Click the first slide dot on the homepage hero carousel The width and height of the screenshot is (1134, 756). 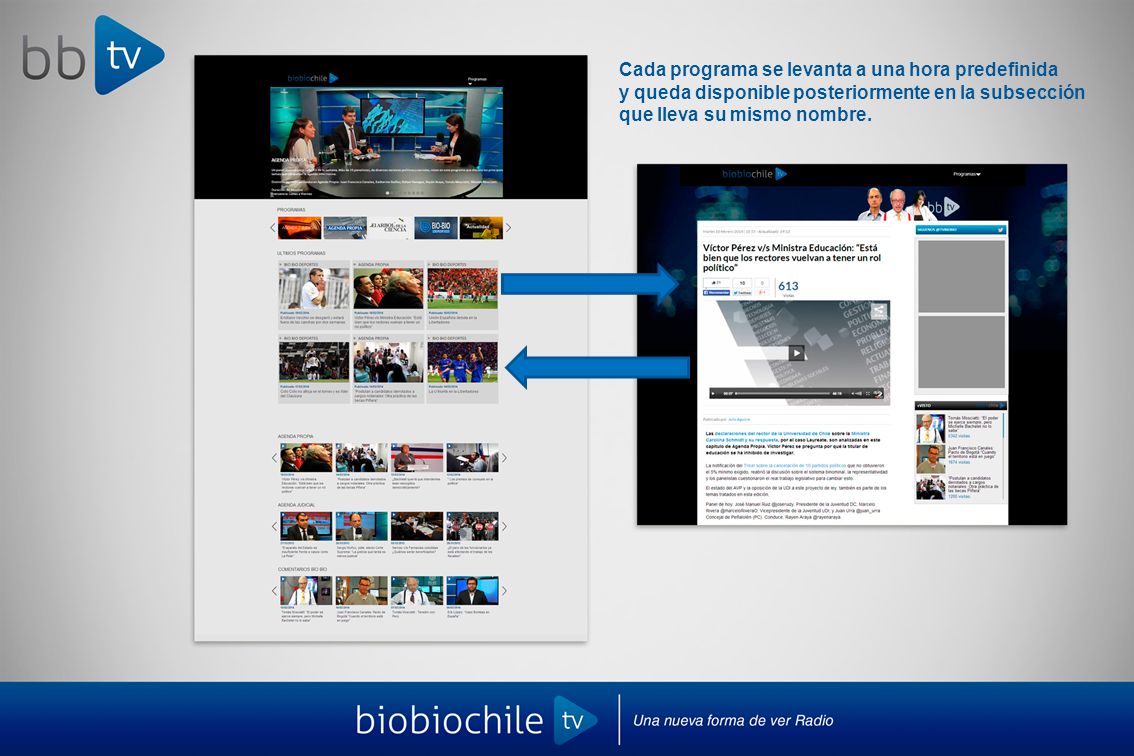point(388,193)
